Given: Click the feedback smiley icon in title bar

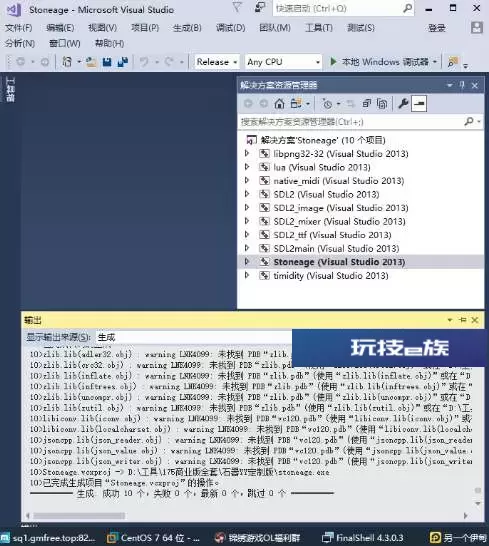Looking at the screenshot, I should click(x=259, y=7).
